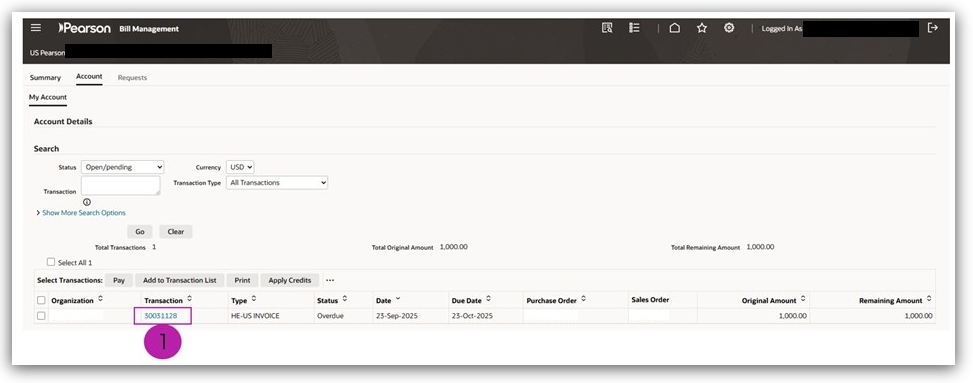Screen dimensions: 973x383
Task: Select the My Account sub-tab
Action: point(48,97)
